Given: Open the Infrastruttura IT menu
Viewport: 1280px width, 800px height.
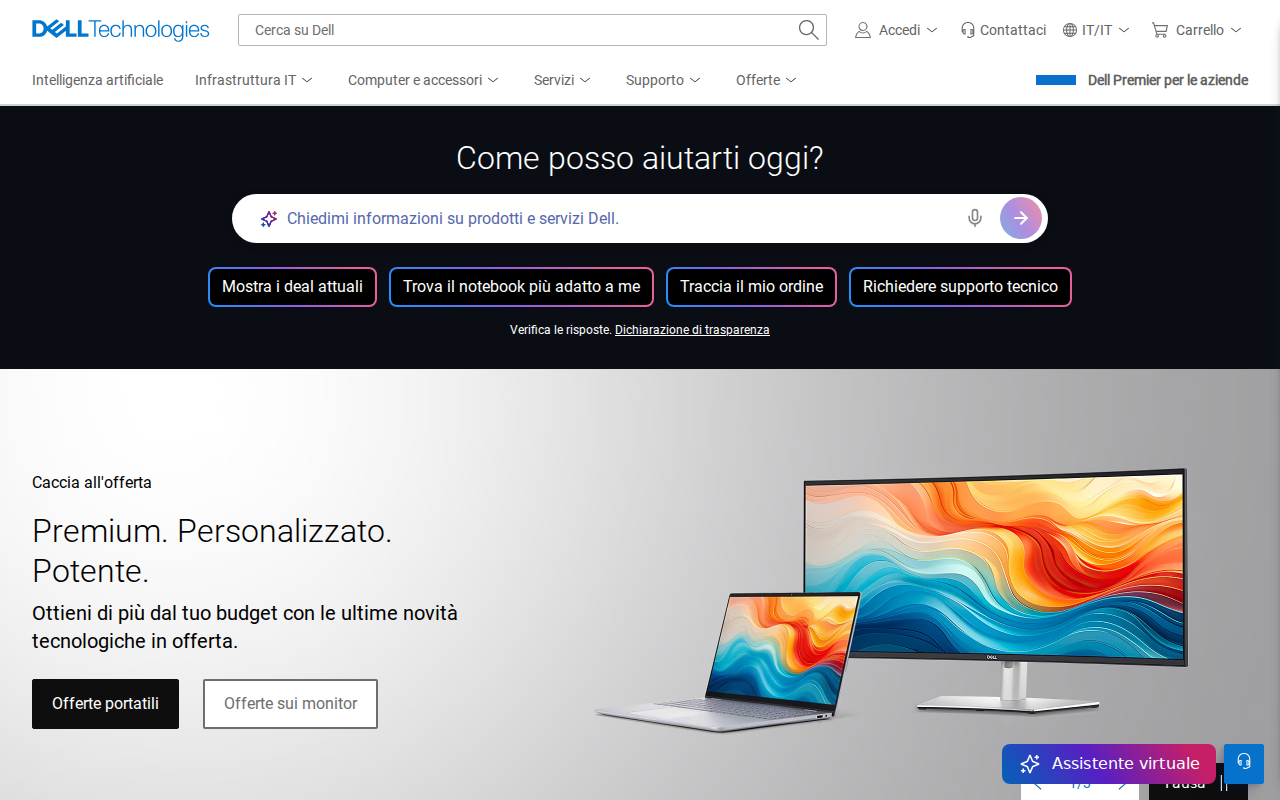Looking at the screenshot, I should 254,80.
